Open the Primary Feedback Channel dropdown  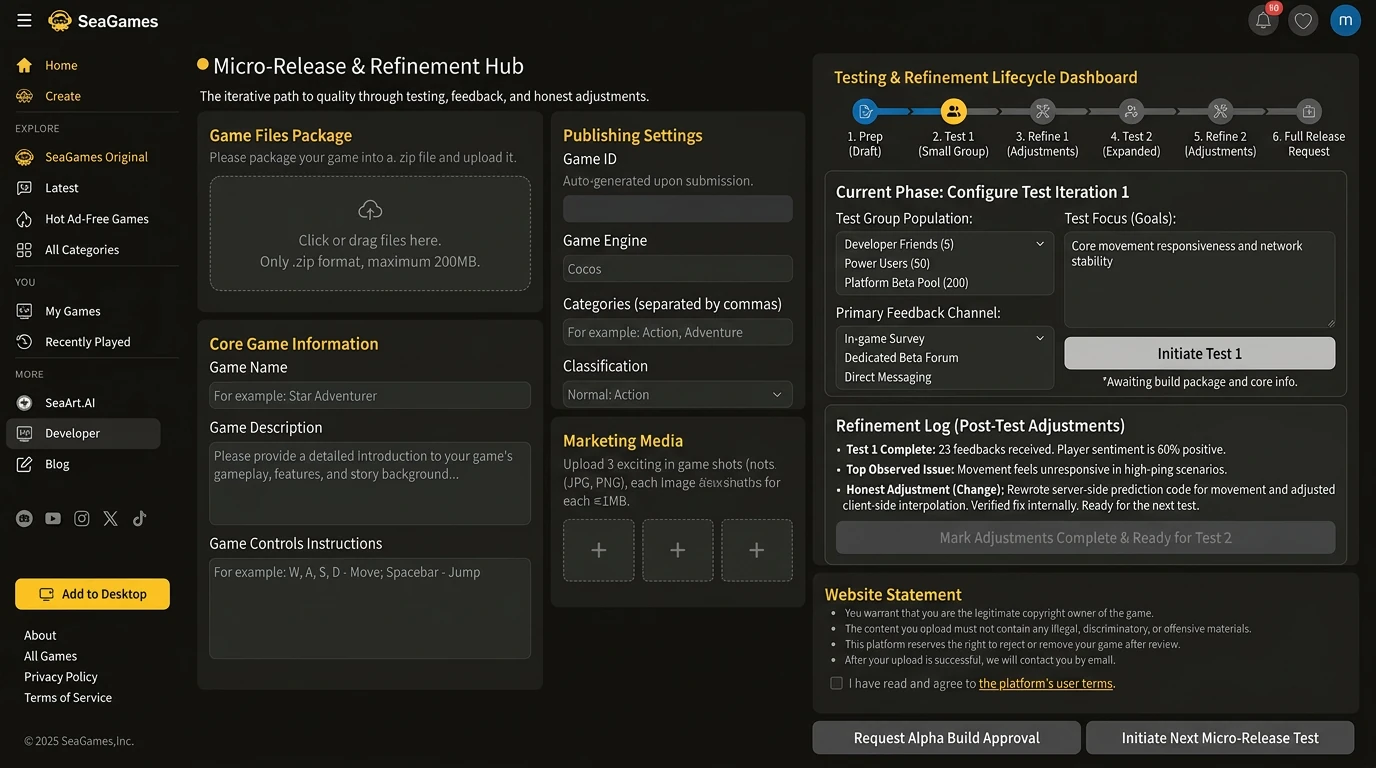coord(1039,338)
